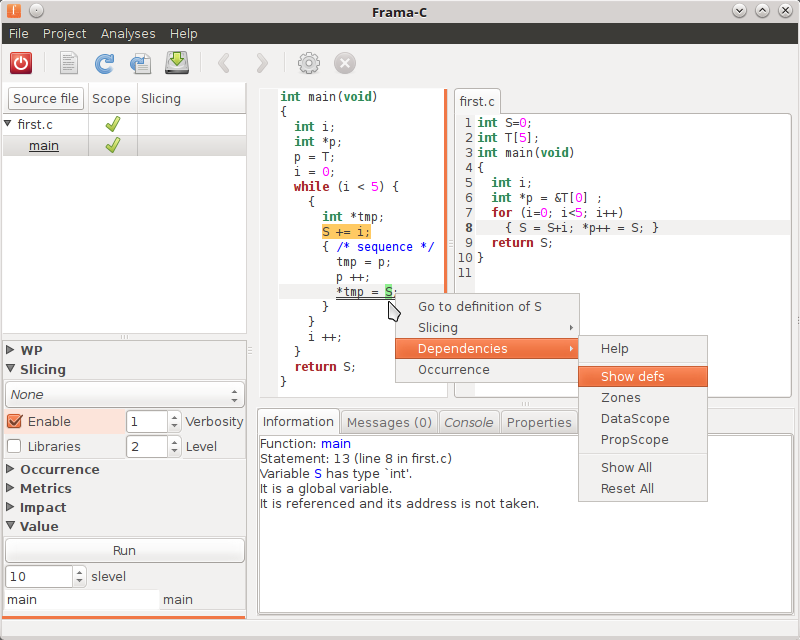Run the Value analysis

(x=124, y=551)
